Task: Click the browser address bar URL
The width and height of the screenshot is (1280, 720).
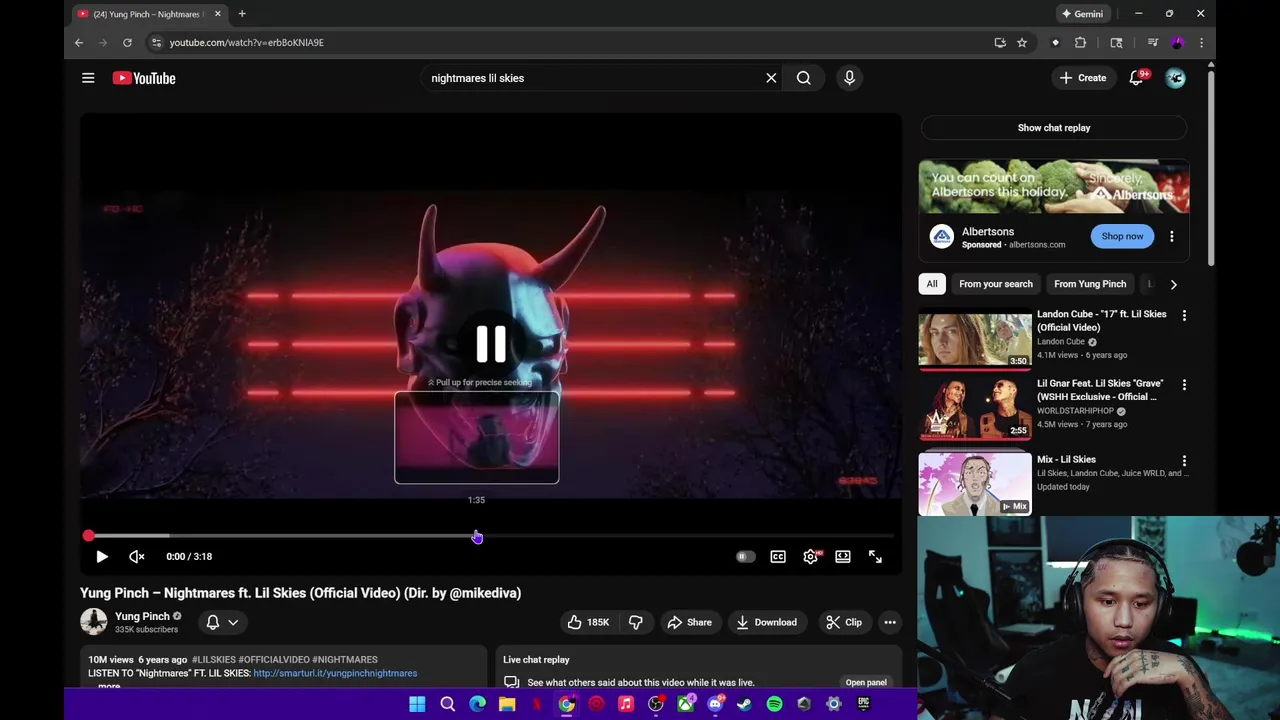Action: [x=246, y=43]
